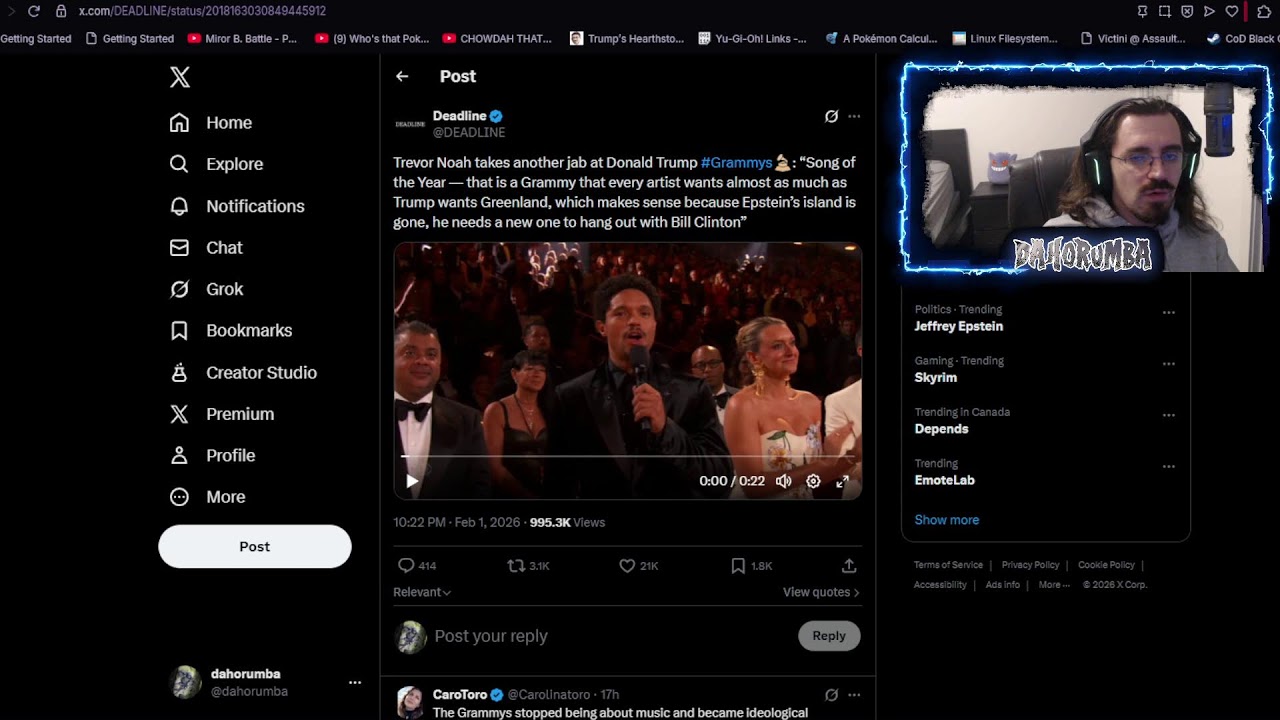Click the Profile person icon
The width and height of the screenshot is (1280, 720).
(179, 455)
